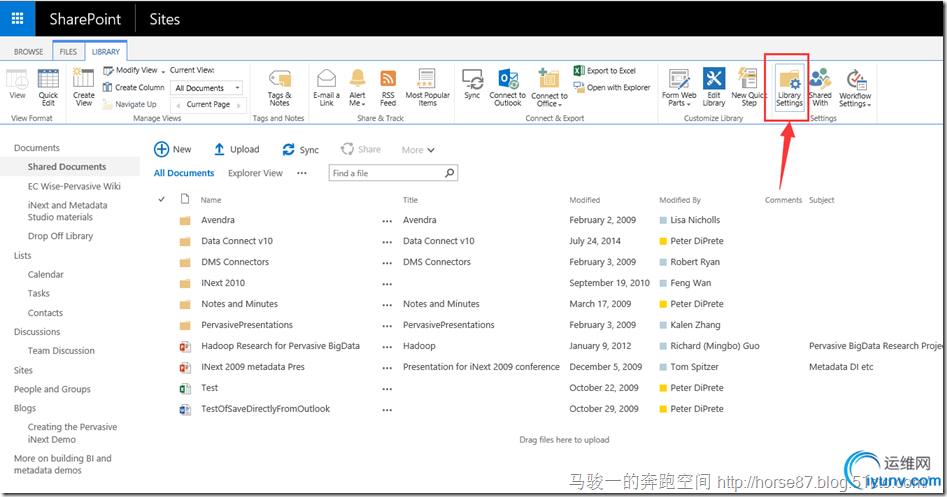
Task: Open EC Wise-Pervasive Wiki in the sidebar
Action: pyautogui.click(x=74, y=186)
